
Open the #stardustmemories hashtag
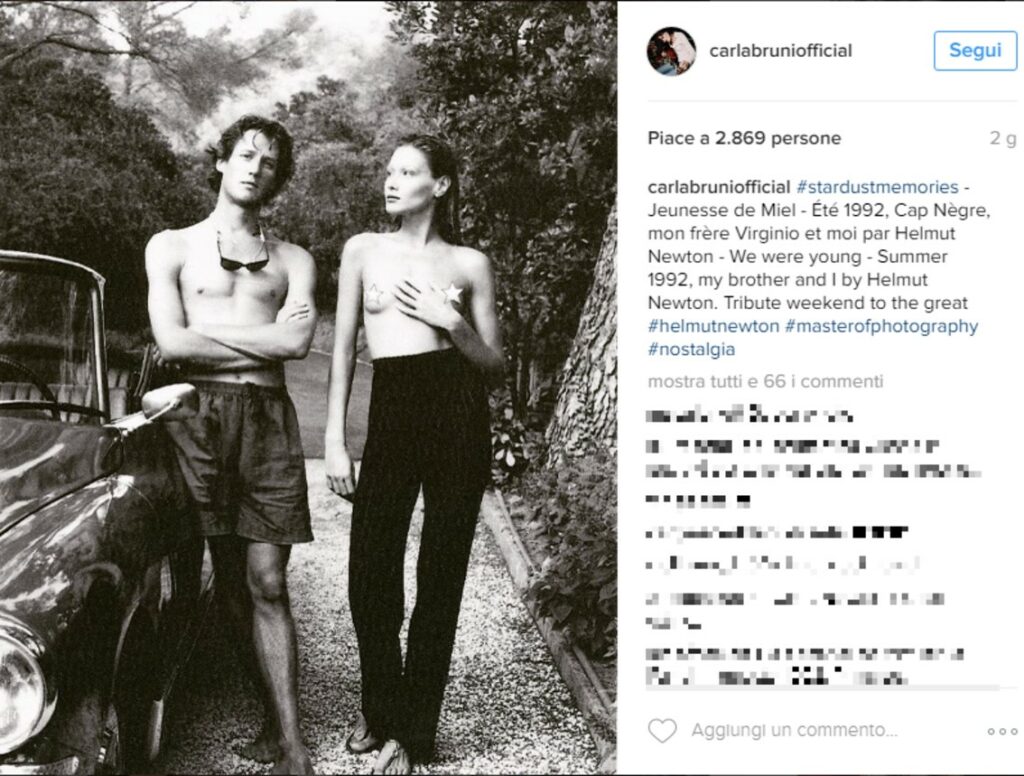click(877, 187)
